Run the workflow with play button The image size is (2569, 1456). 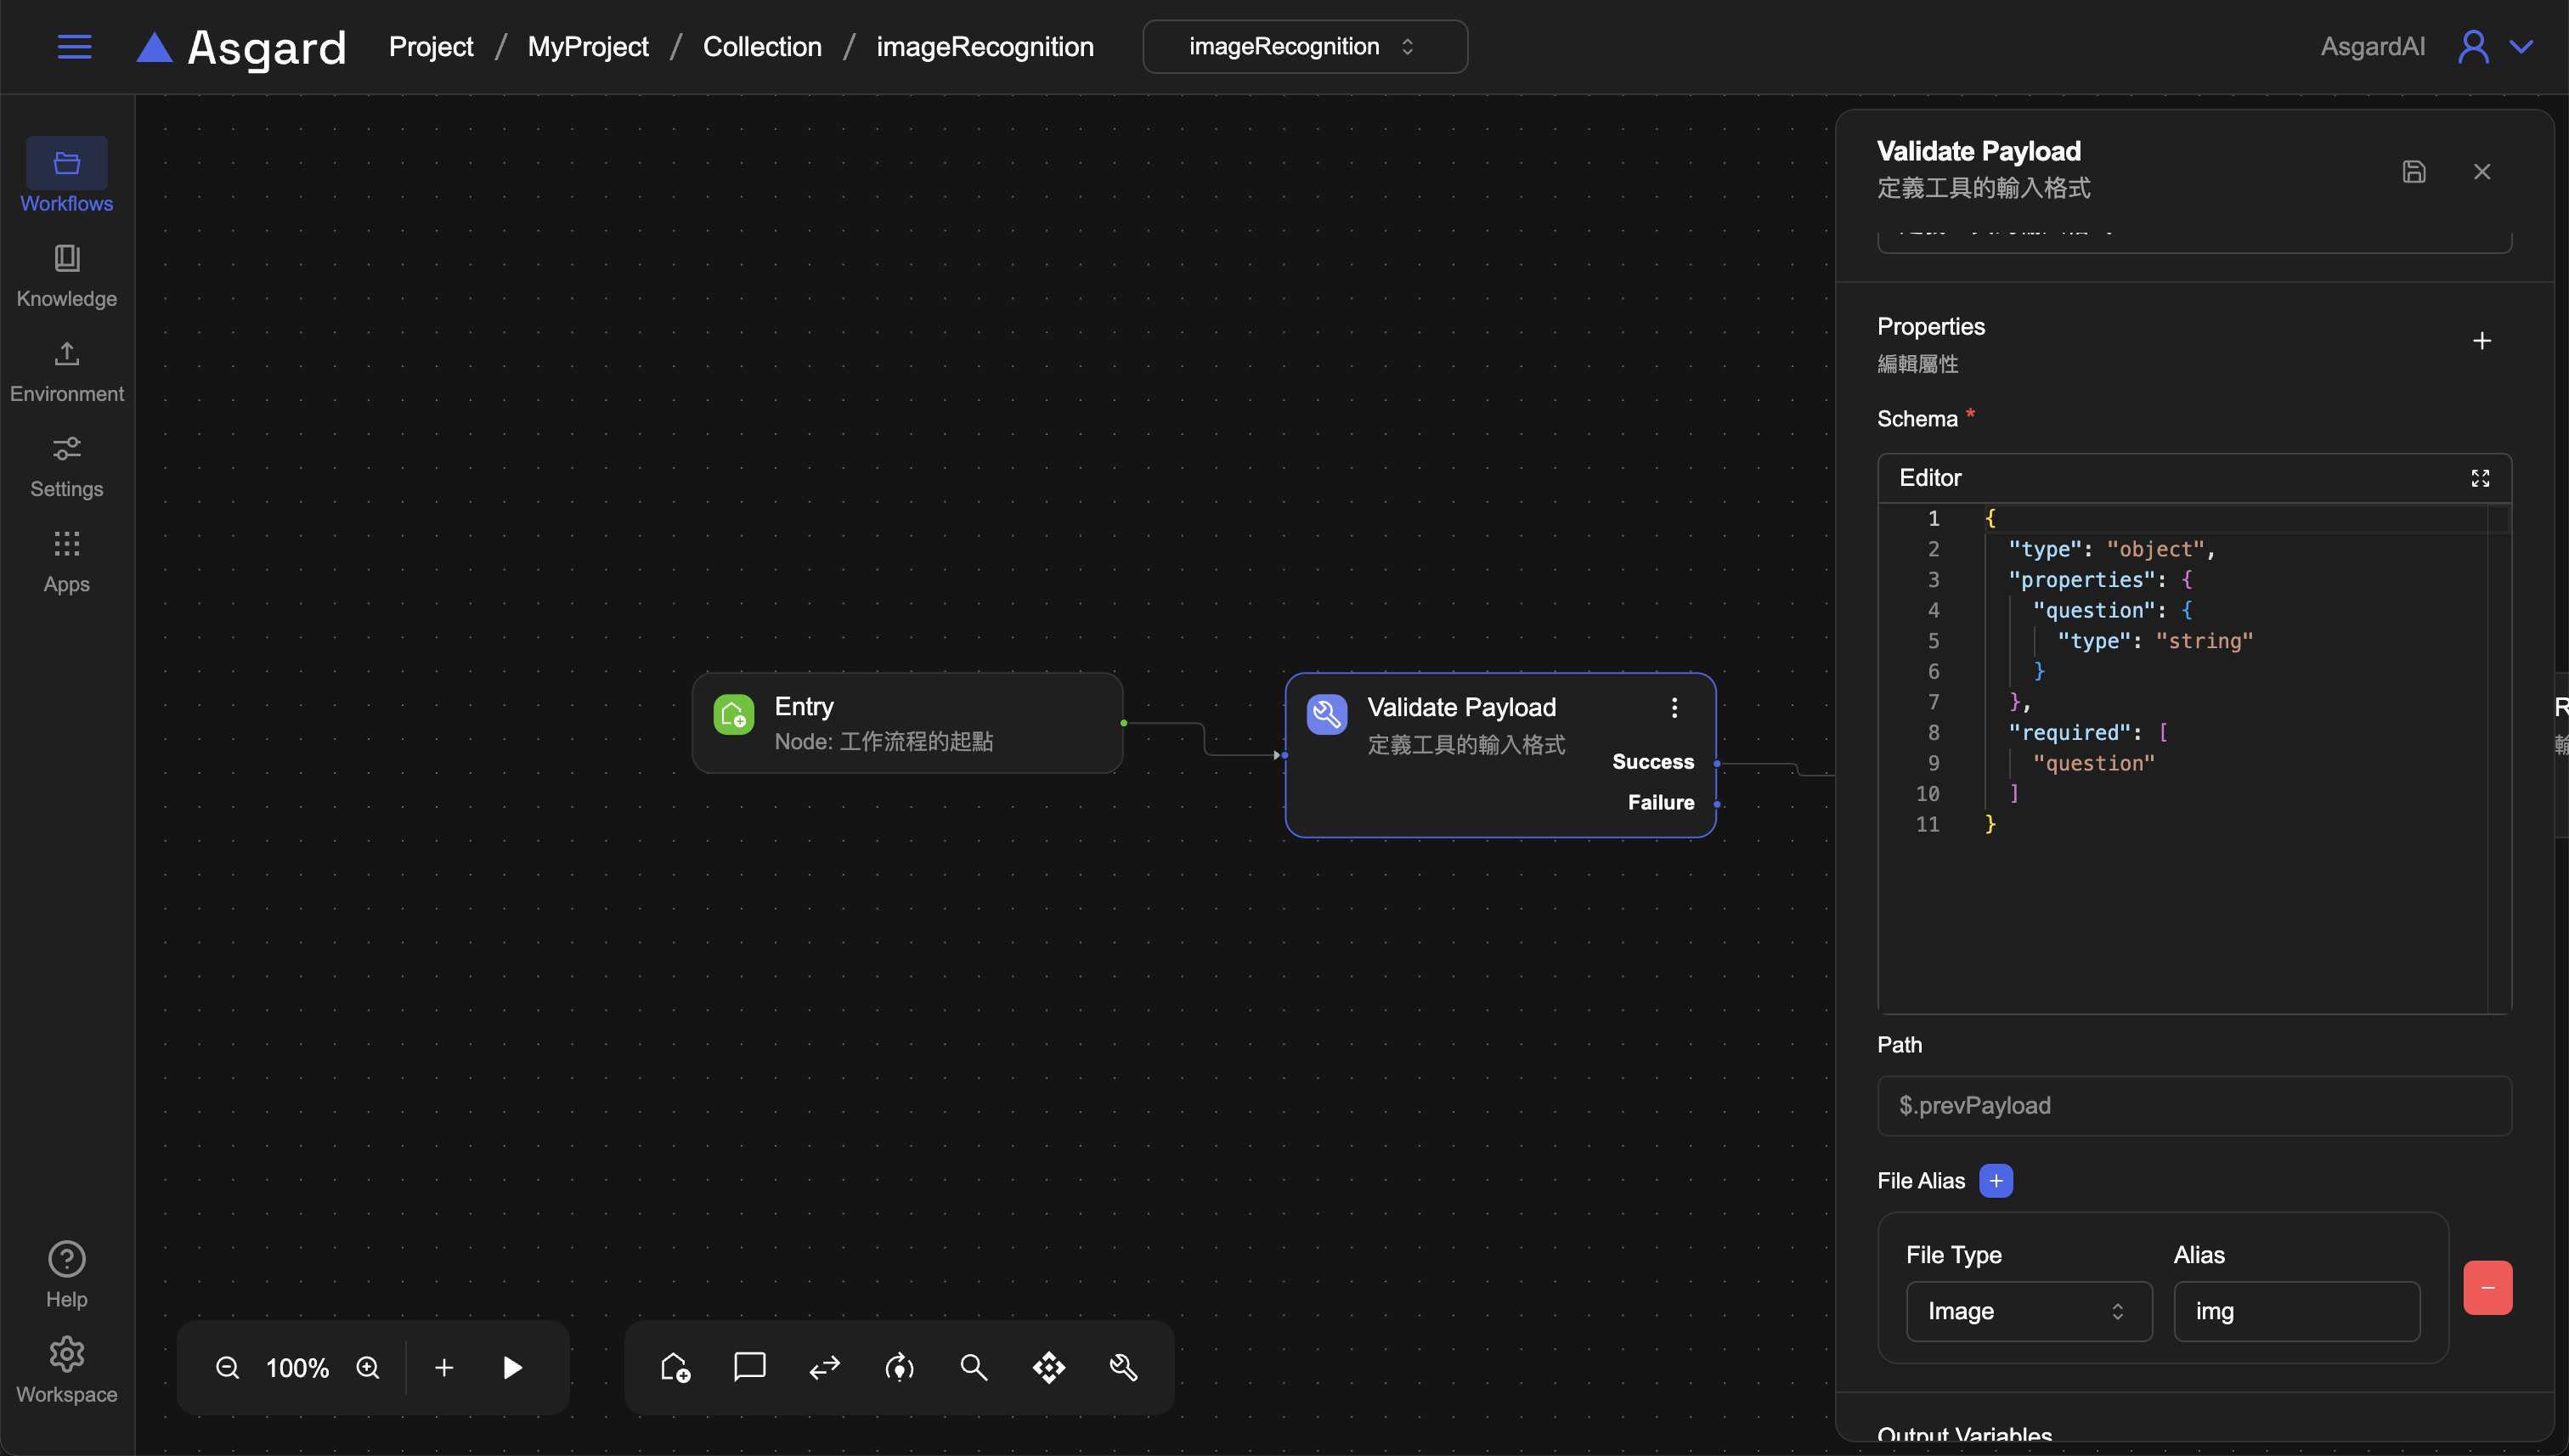512,1367
